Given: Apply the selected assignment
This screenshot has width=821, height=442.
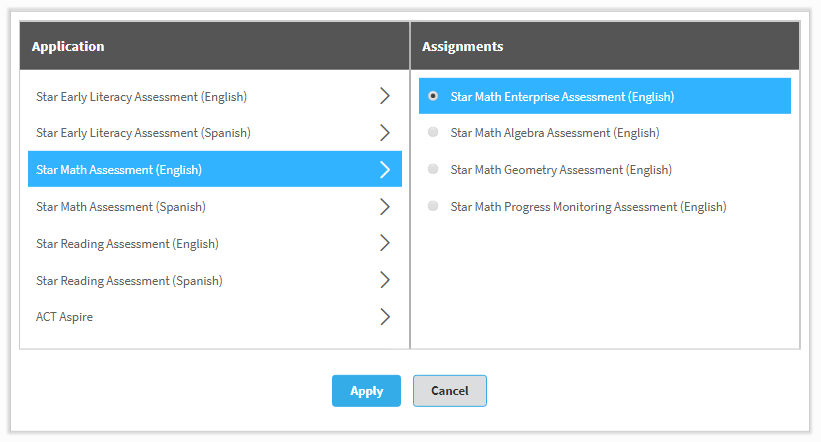Looking at the screenshot, I should point(367,391).
